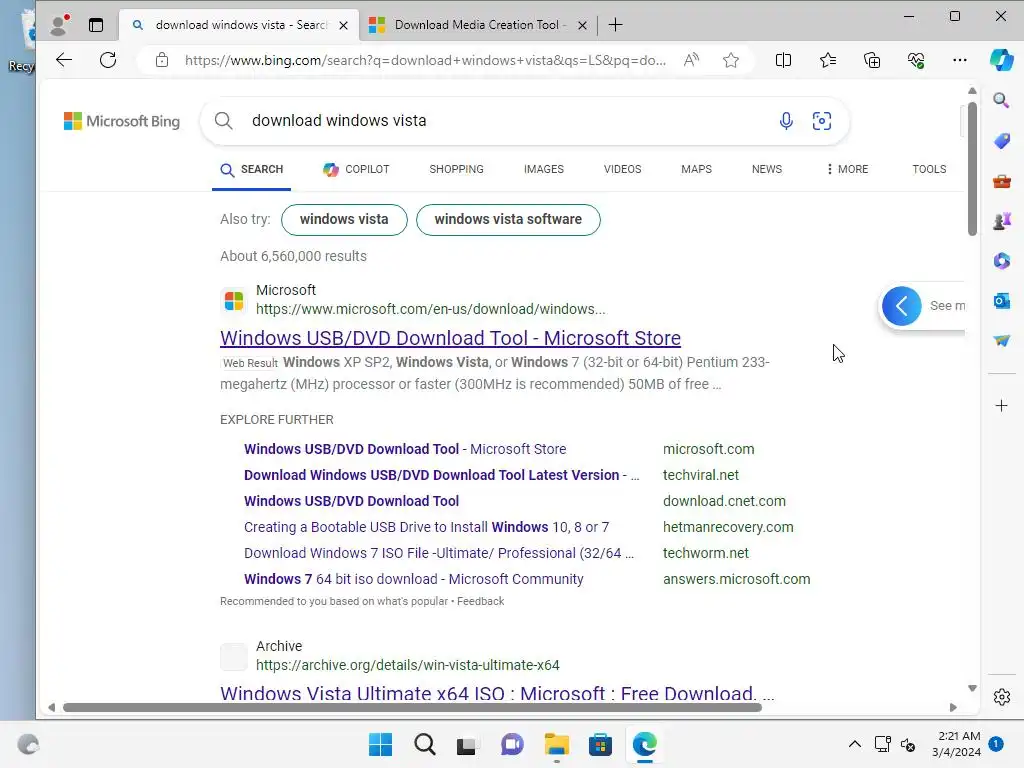This screenshot has width=1024, height=768.
Task: Open Favorites list icon
Action: (x=827, y=60)
